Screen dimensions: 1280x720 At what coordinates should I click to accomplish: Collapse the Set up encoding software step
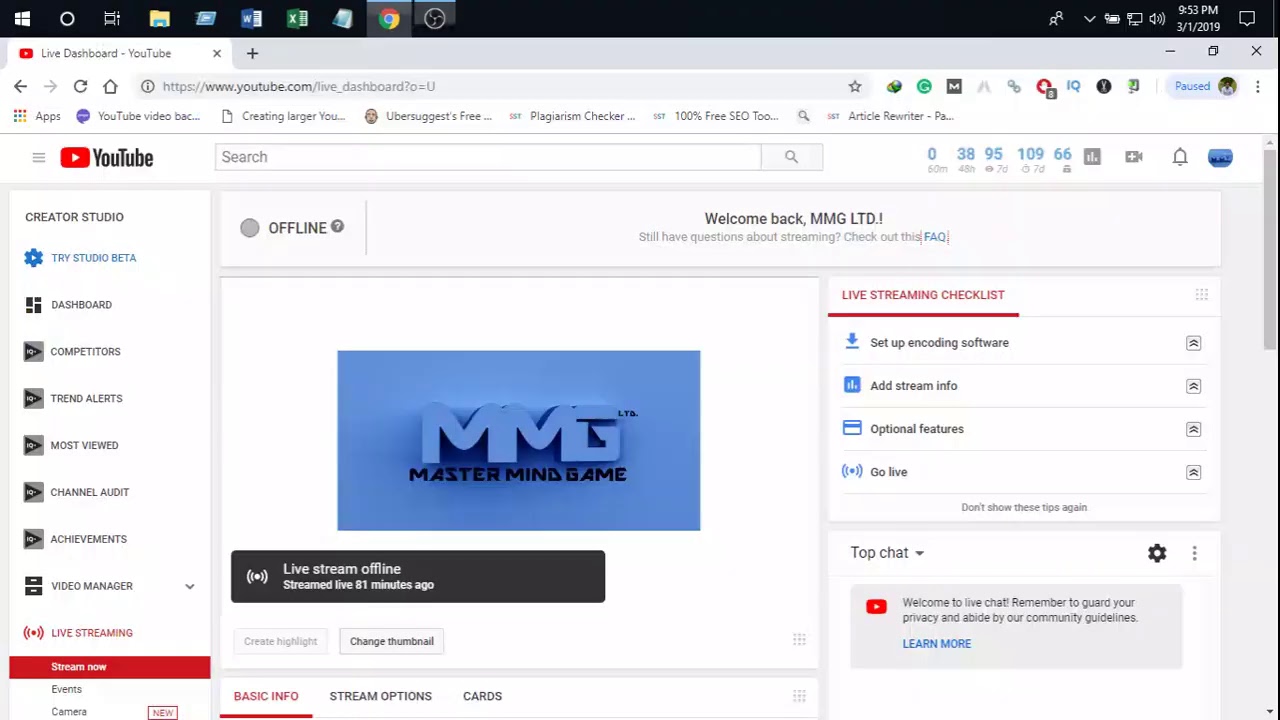coord(1193,343)
